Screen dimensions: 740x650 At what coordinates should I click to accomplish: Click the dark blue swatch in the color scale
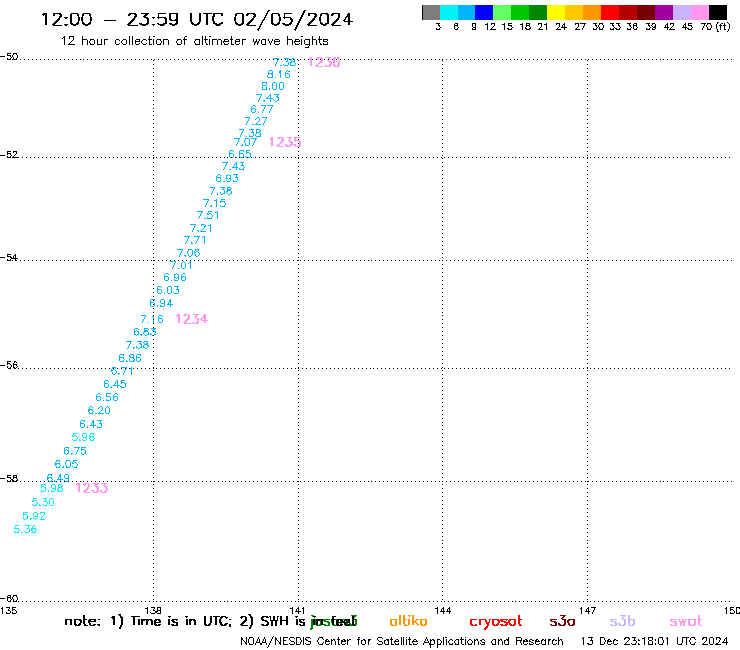[484, 12]
